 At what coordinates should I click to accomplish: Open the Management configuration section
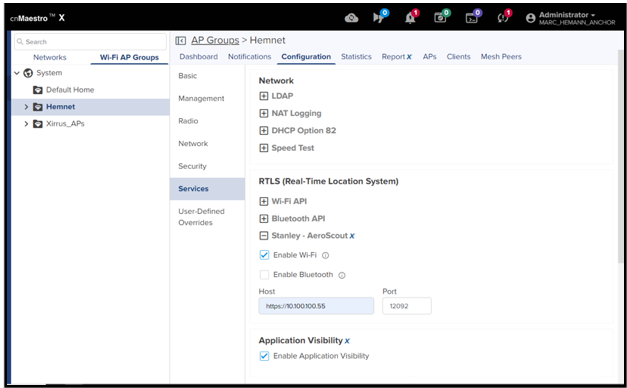[201, 98]
